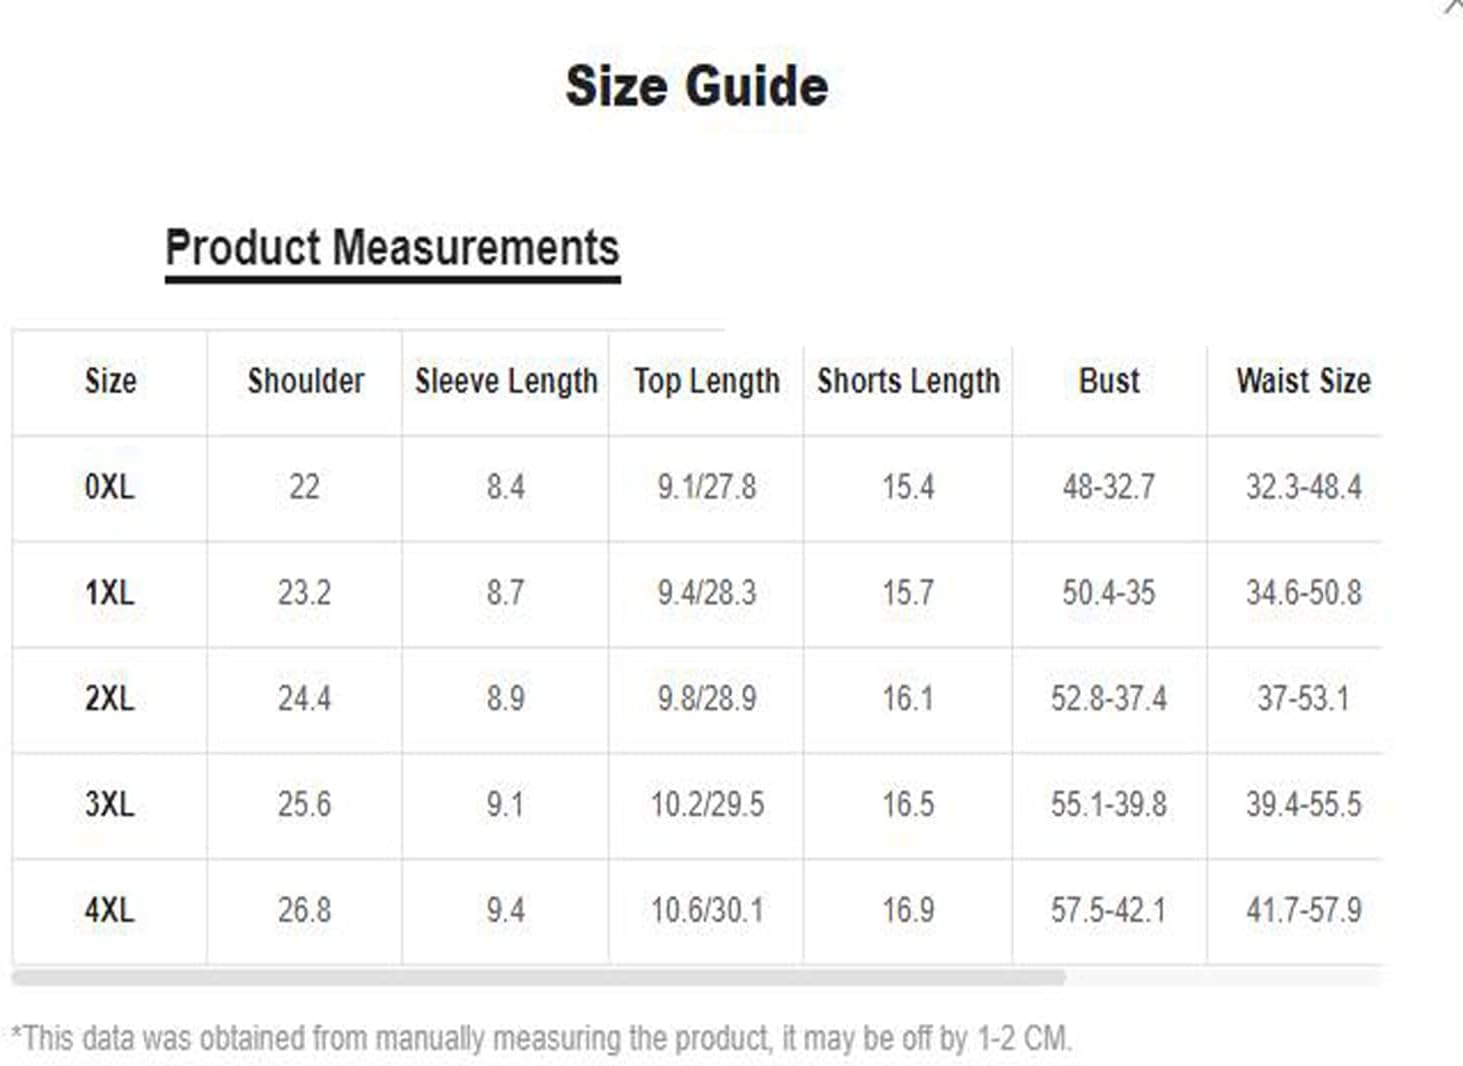Click the Size column header
The height and width of the screenshot is (1066, 1463).
(110, 381)
